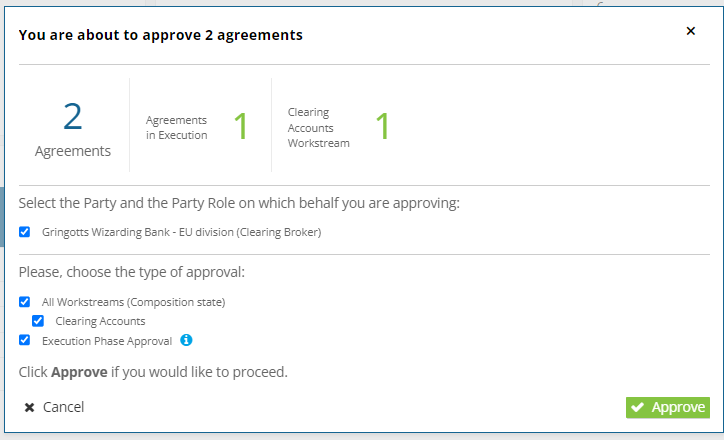
Task: Uncheck the Clearing Accounts sub-option checkbox
Action: click(38, 321)
